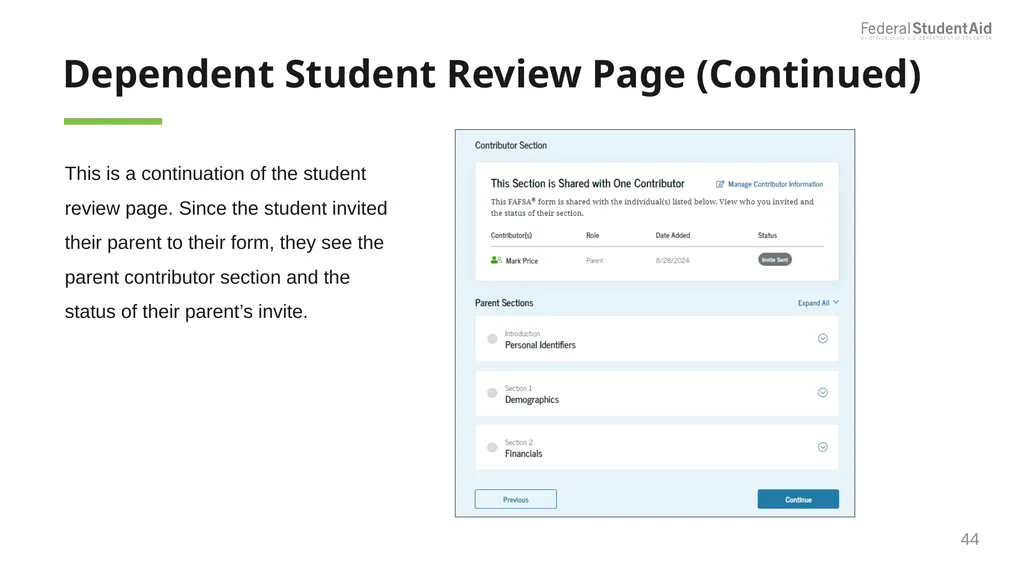The width and height of the screenshot is (1024, 575).
Task: Click the contributor person icon beside Mark Price
Action: (x=496, y=260)
